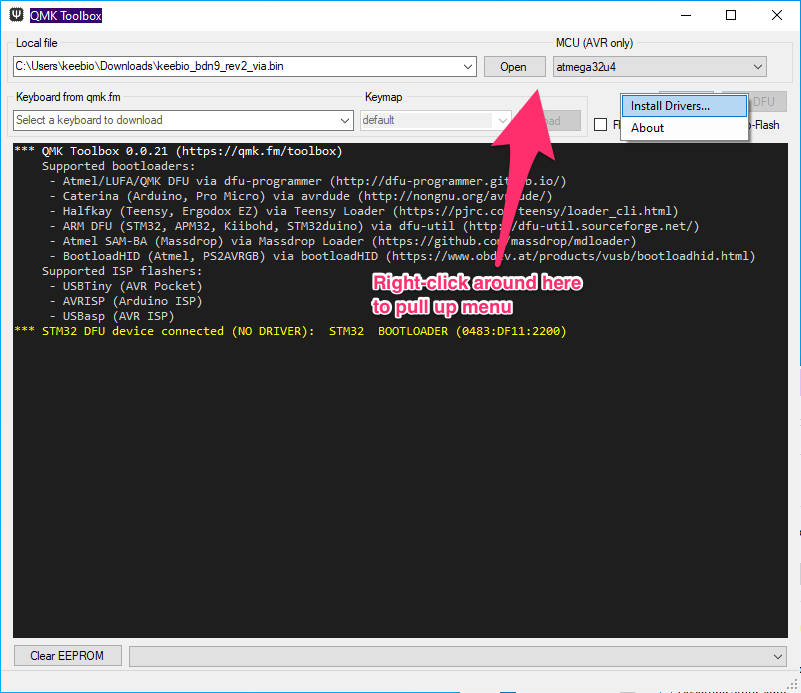
Task: Expand the dropdown beside Clear EEPROM
Action: pyautogui.click(x=779, y=656)
